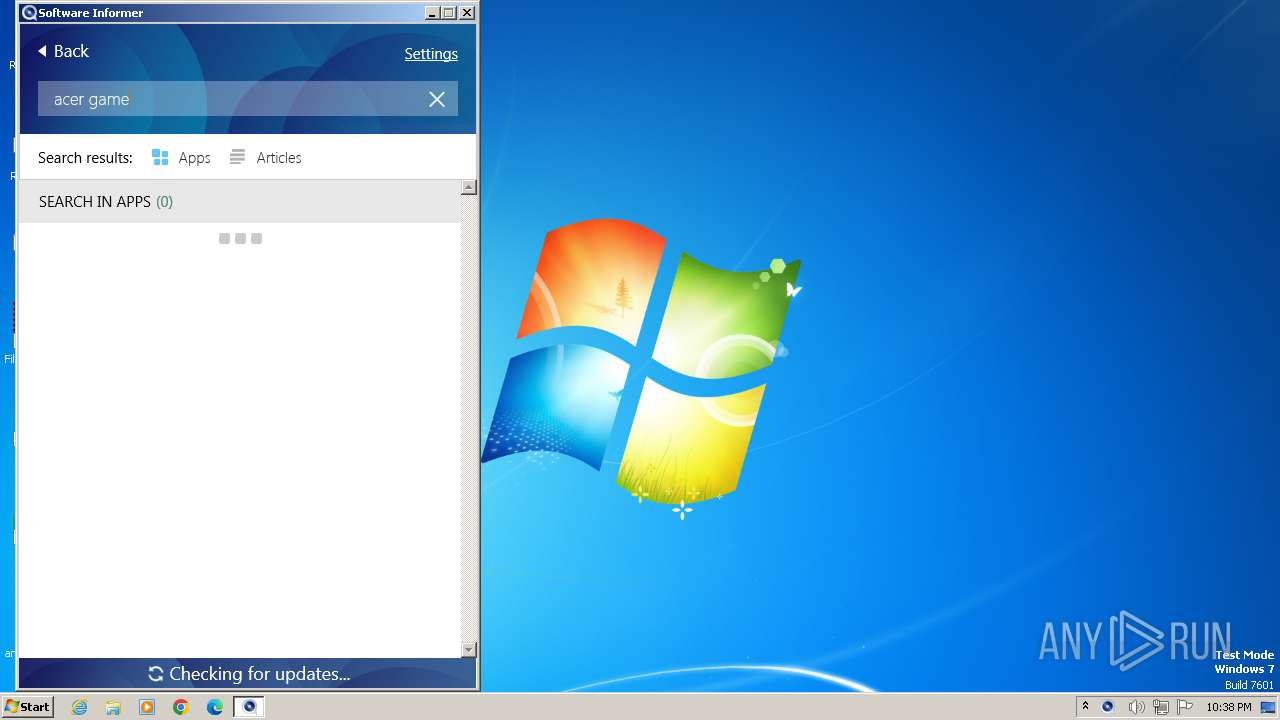
Task: Minimize the Software Informer window
Action: click(x=432, y=13)
